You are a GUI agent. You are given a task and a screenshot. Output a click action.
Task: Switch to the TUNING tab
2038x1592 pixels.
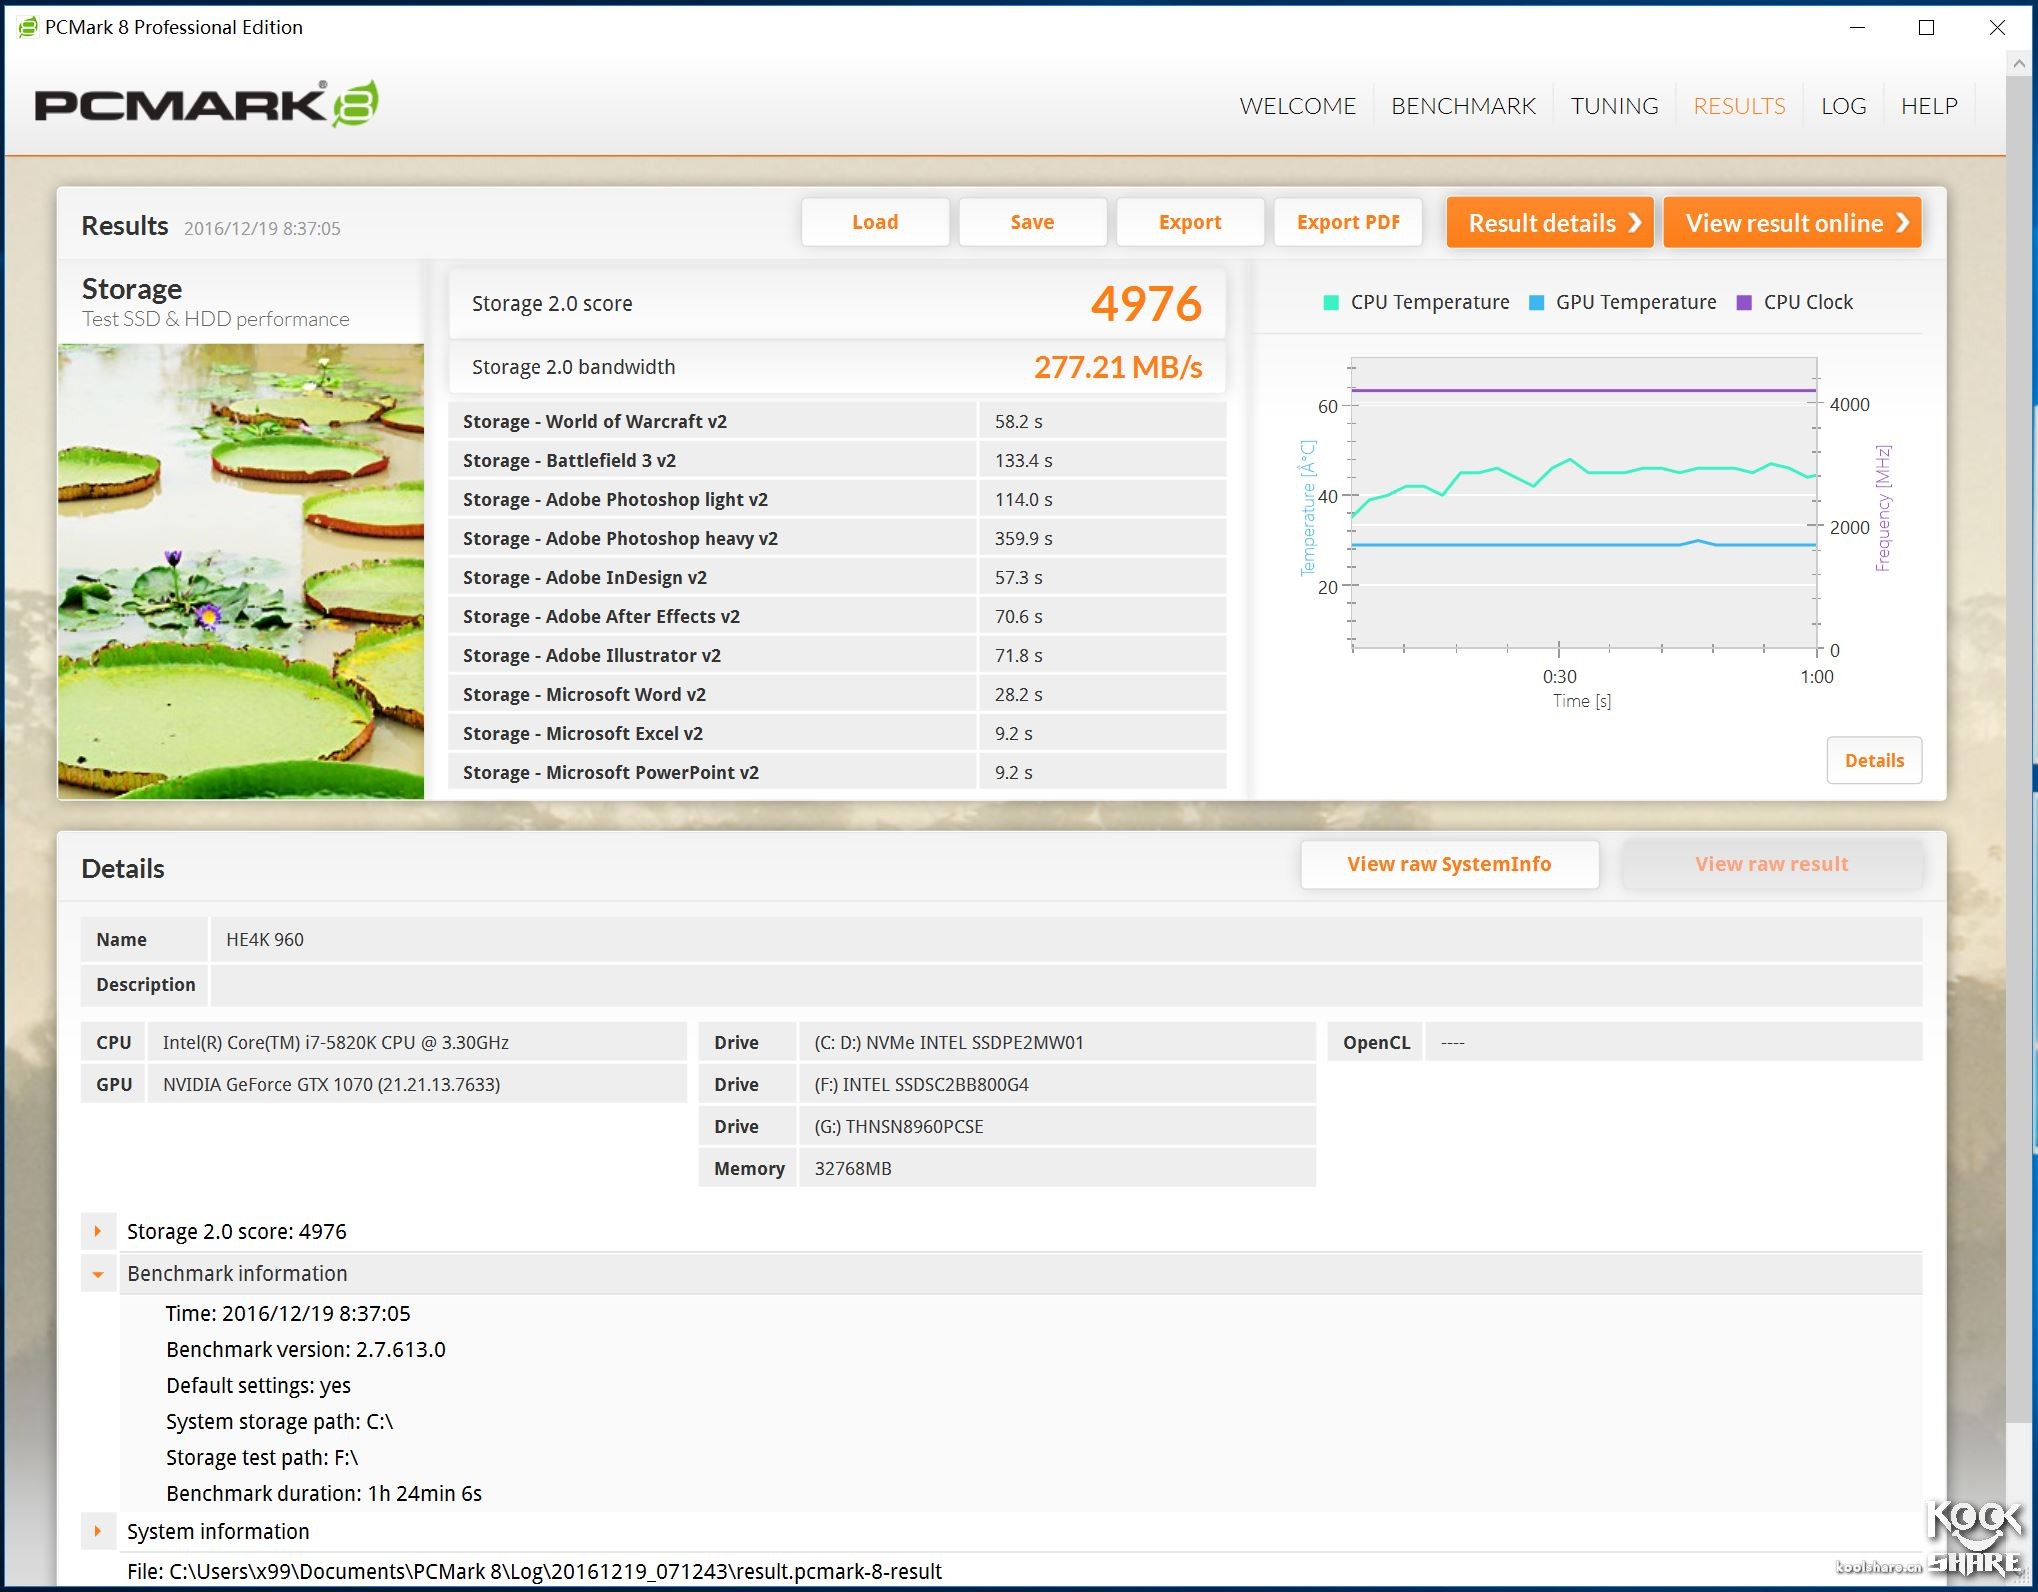point(1613,106)
